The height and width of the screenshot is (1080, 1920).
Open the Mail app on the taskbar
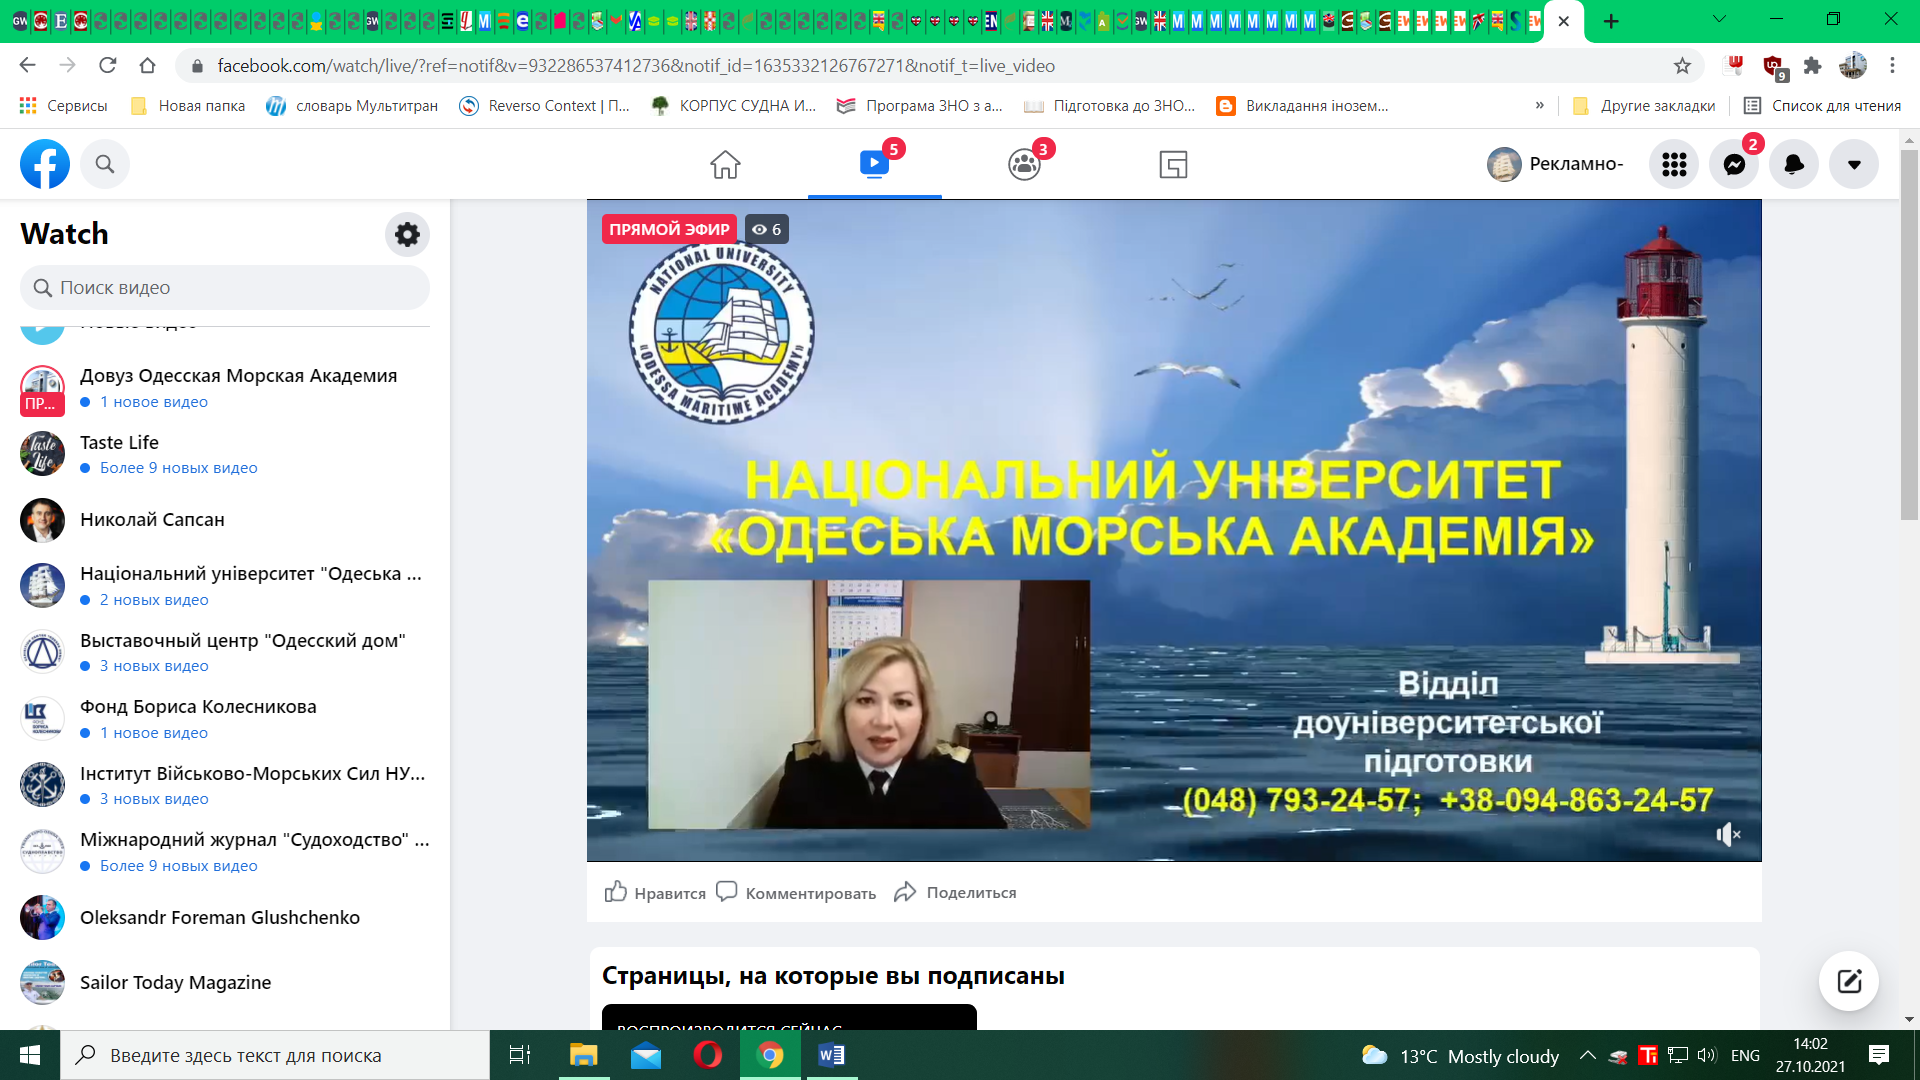(x=646, y=1055)
